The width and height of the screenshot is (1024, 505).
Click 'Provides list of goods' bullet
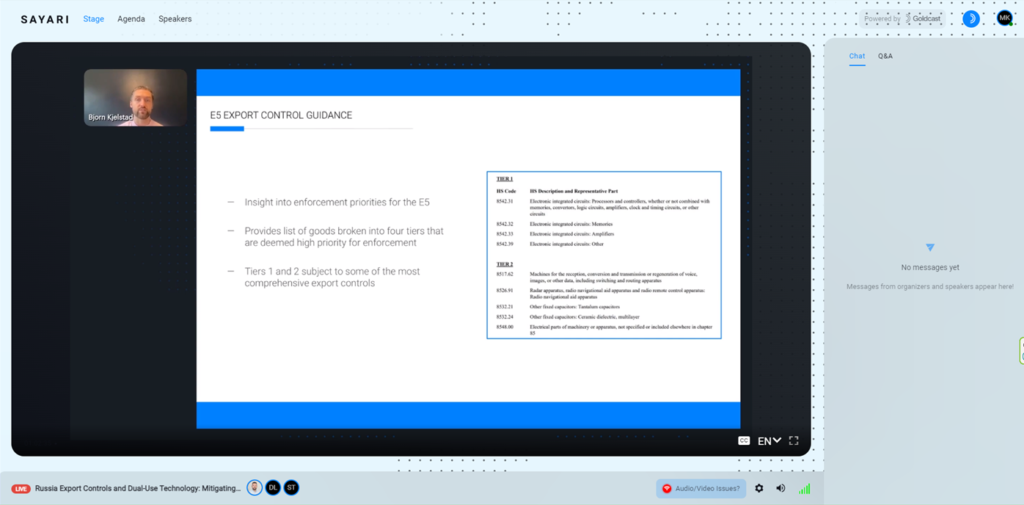pyautogui.click(x=344, y=236)
